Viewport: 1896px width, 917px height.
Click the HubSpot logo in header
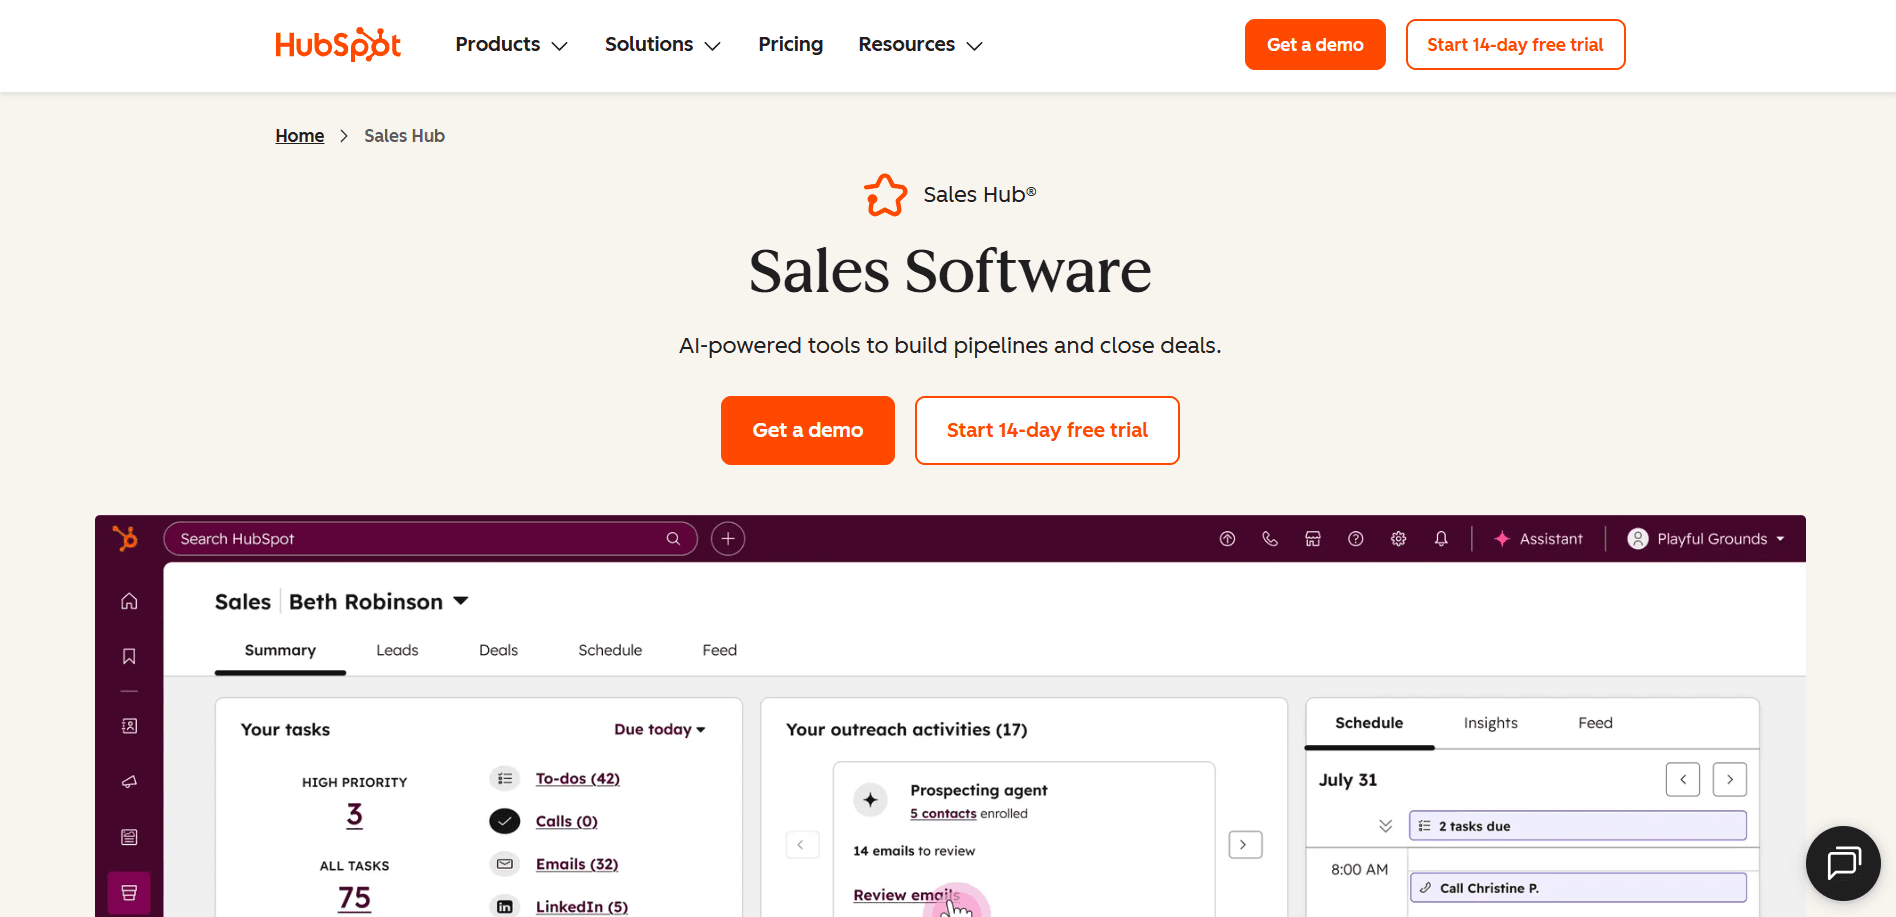(x=338, y=44)
